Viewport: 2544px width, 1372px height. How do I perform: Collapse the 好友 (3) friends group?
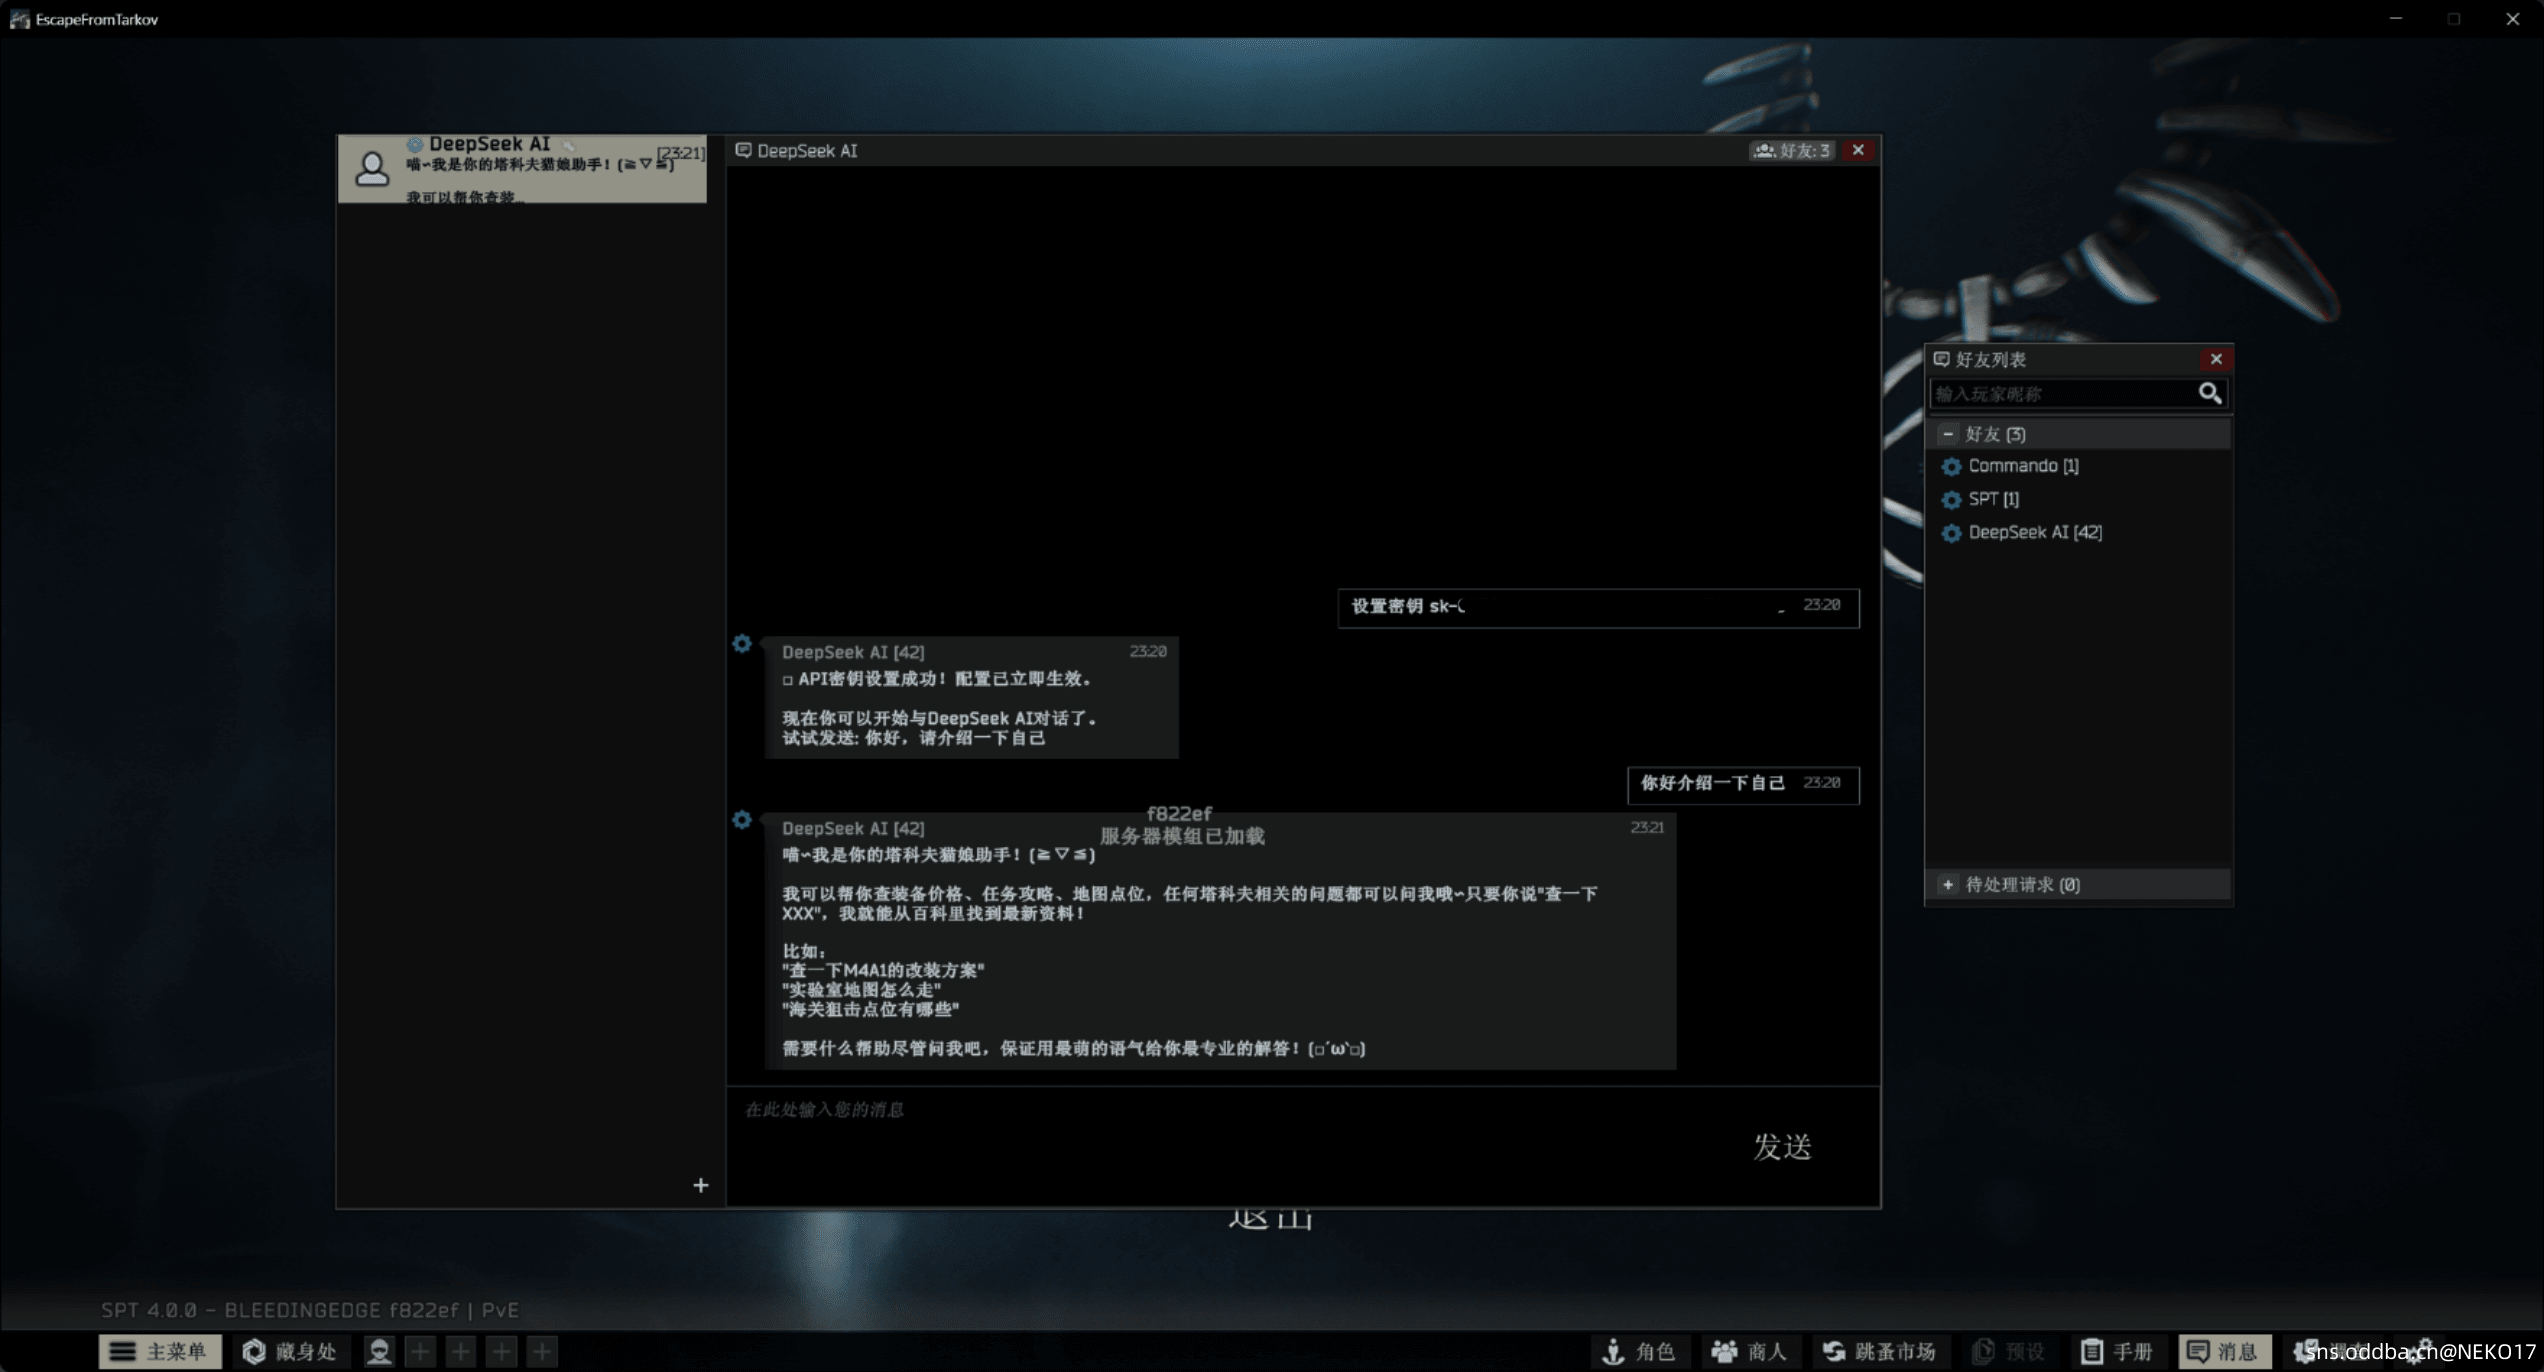(1948, 434)
